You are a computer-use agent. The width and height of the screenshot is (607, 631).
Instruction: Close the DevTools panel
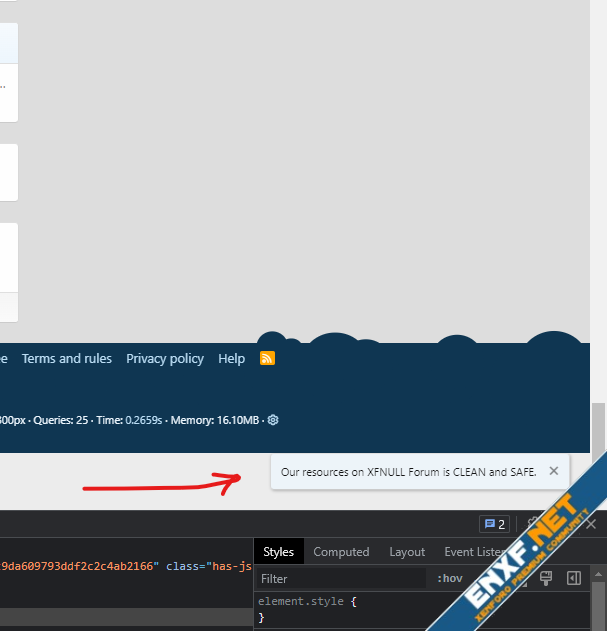590,524
